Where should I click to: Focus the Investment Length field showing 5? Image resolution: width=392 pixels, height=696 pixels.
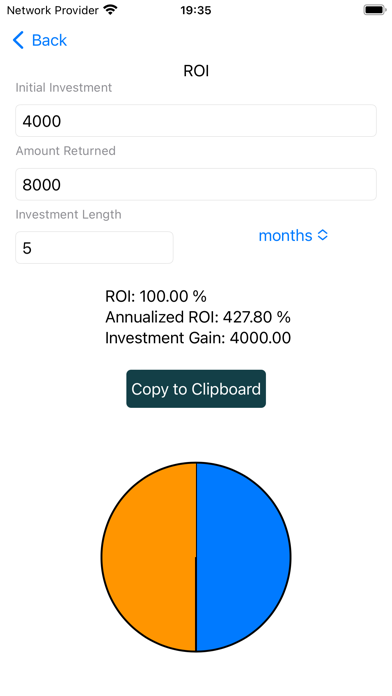coord(94,248)
